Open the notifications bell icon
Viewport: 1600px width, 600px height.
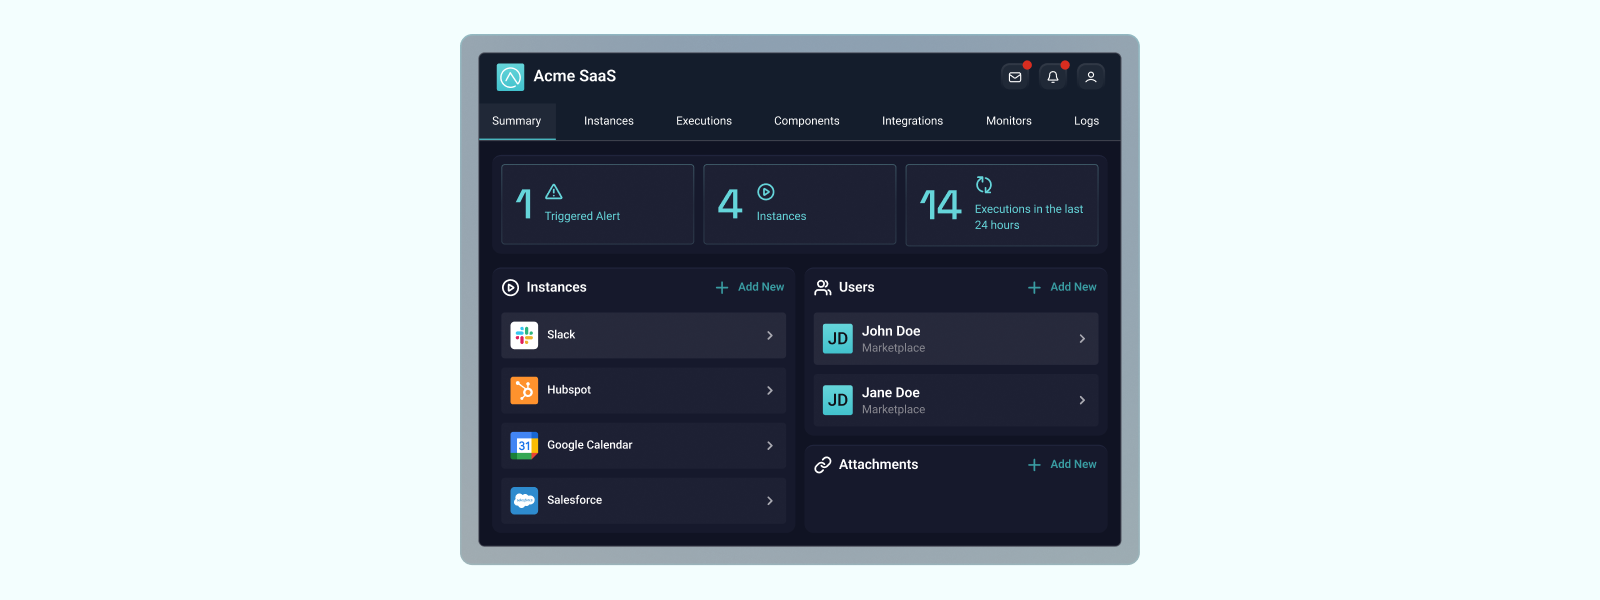click(1053, 77)
